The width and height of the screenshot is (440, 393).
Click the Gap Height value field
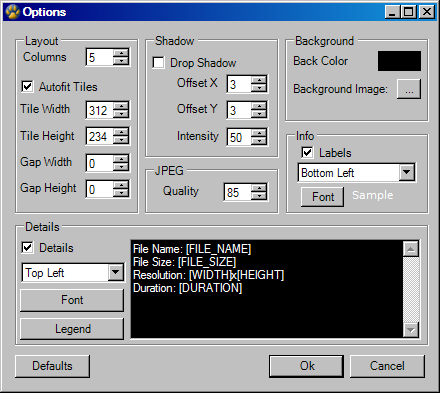click(x=99, y=189)
